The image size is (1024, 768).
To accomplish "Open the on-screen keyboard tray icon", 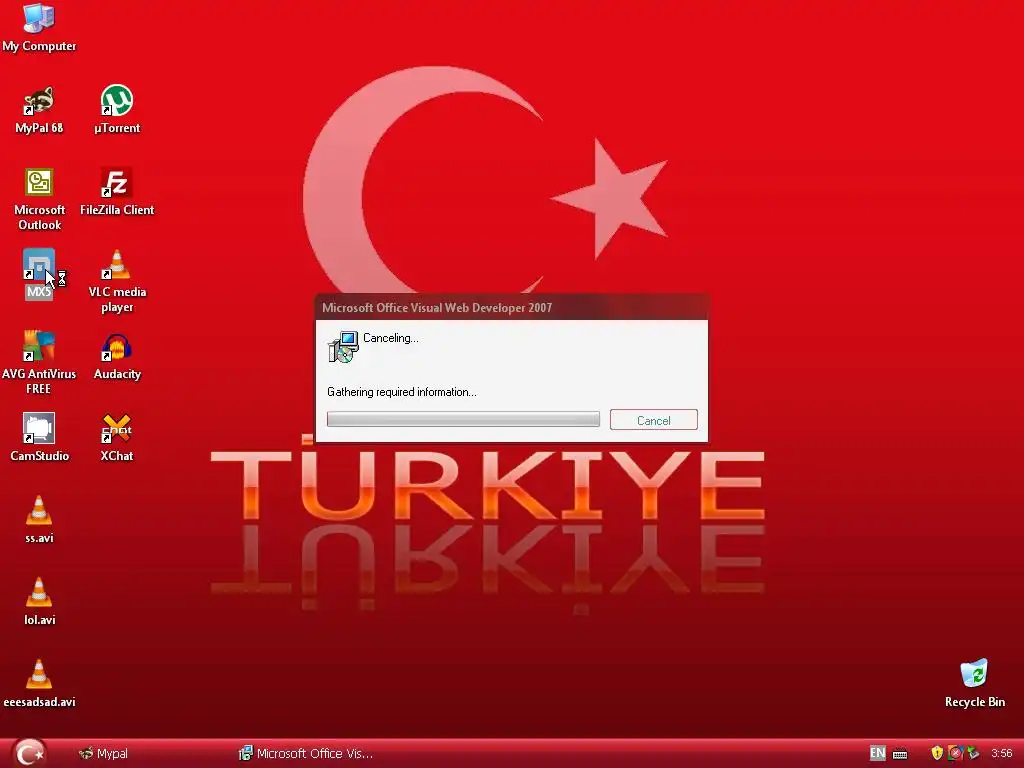I will [x=900, y=754].
